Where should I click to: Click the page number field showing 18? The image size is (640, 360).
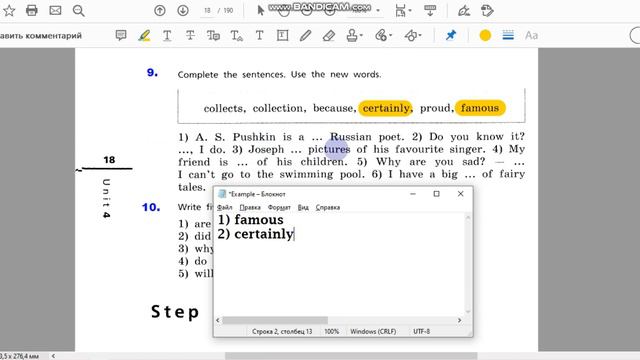coord(207,11)
